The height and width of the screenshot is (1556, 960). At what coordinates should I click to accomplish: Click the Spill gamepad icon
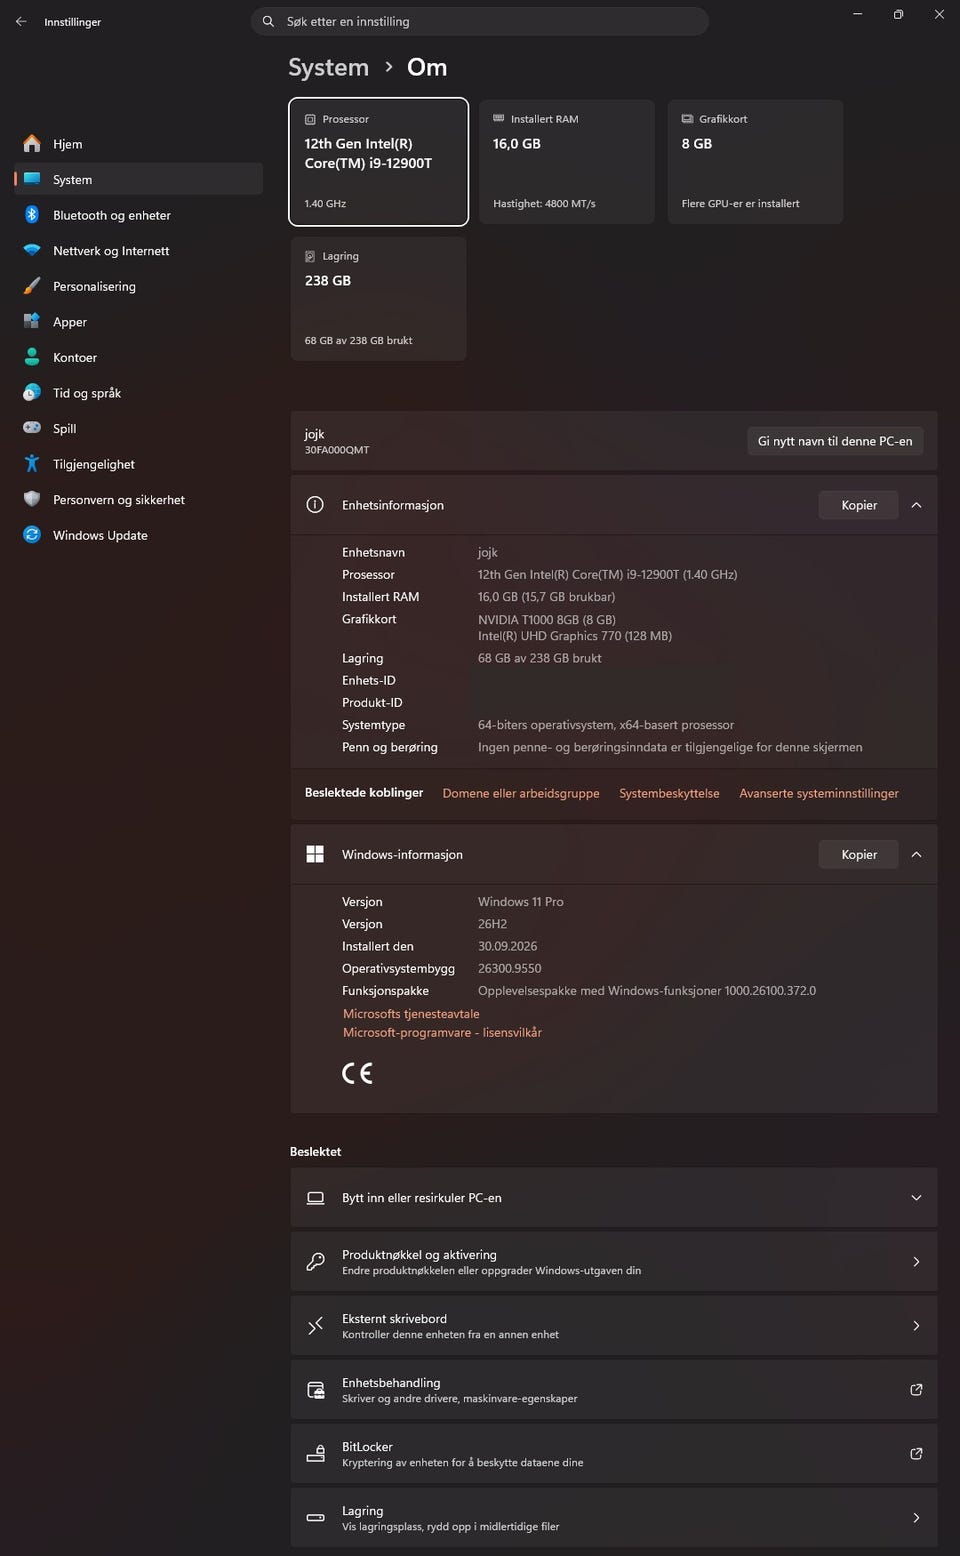(32, 428)
